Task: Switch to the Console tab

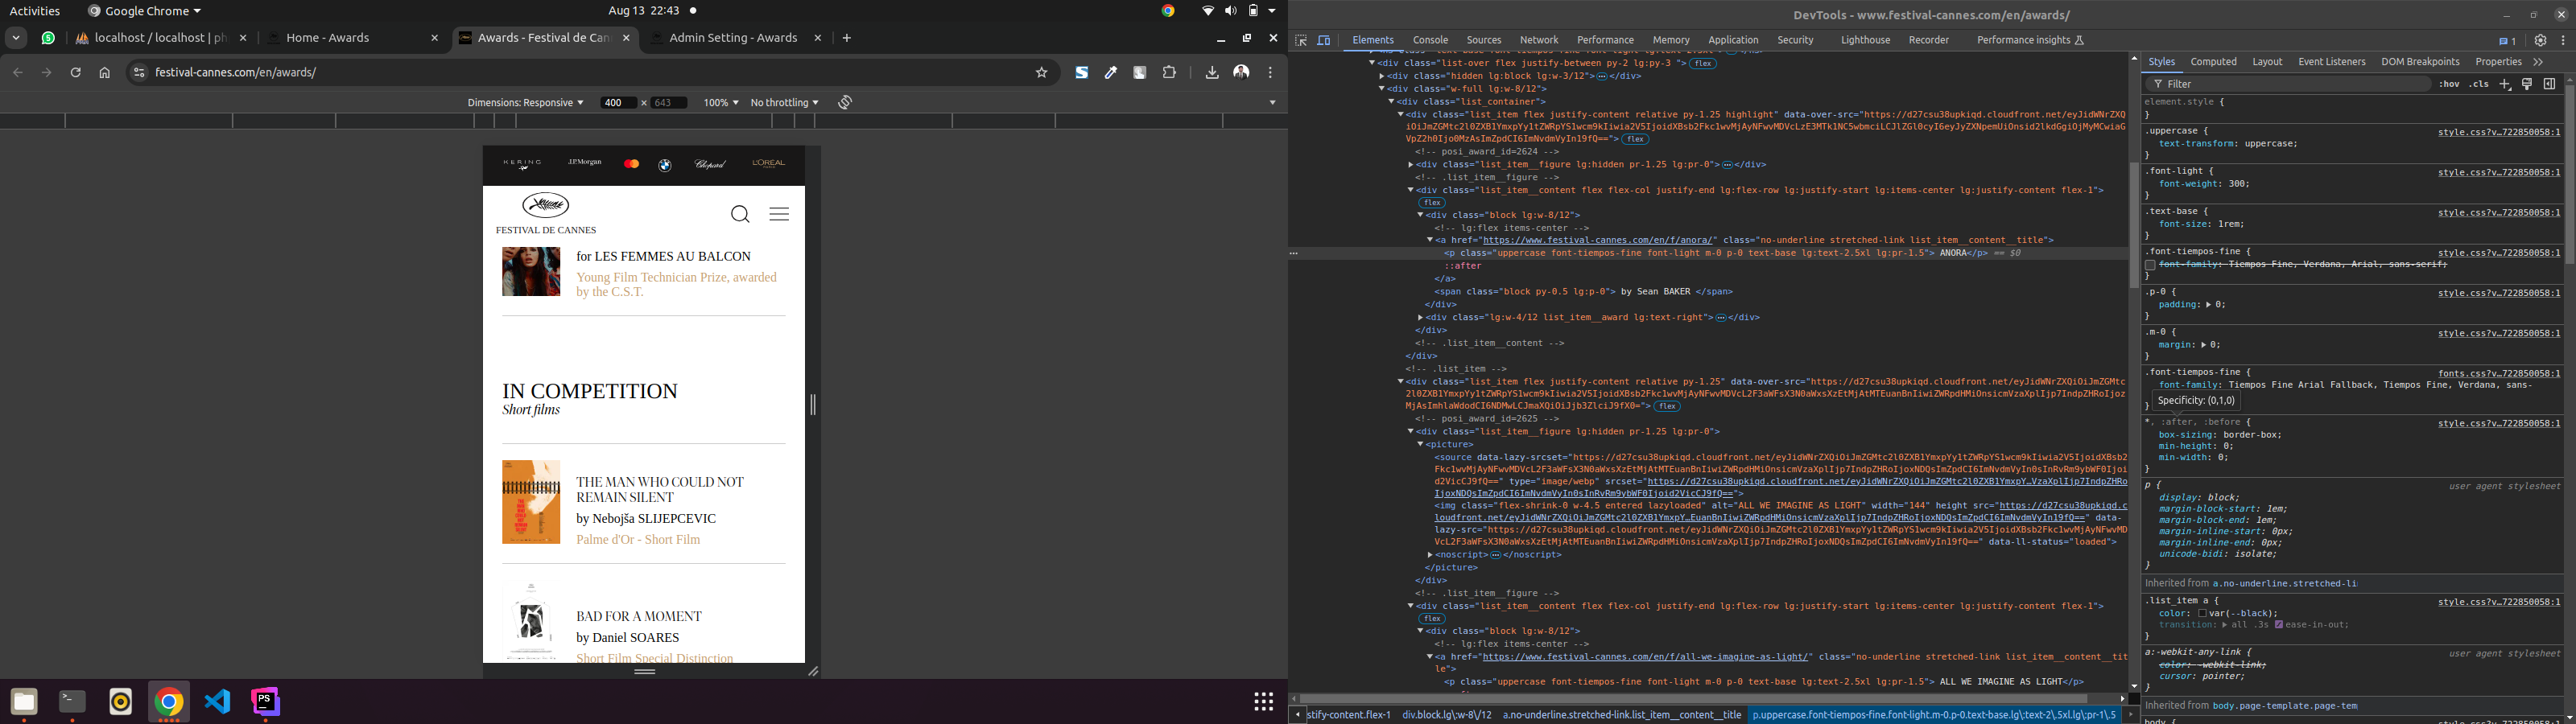Action: (1430, 41)
